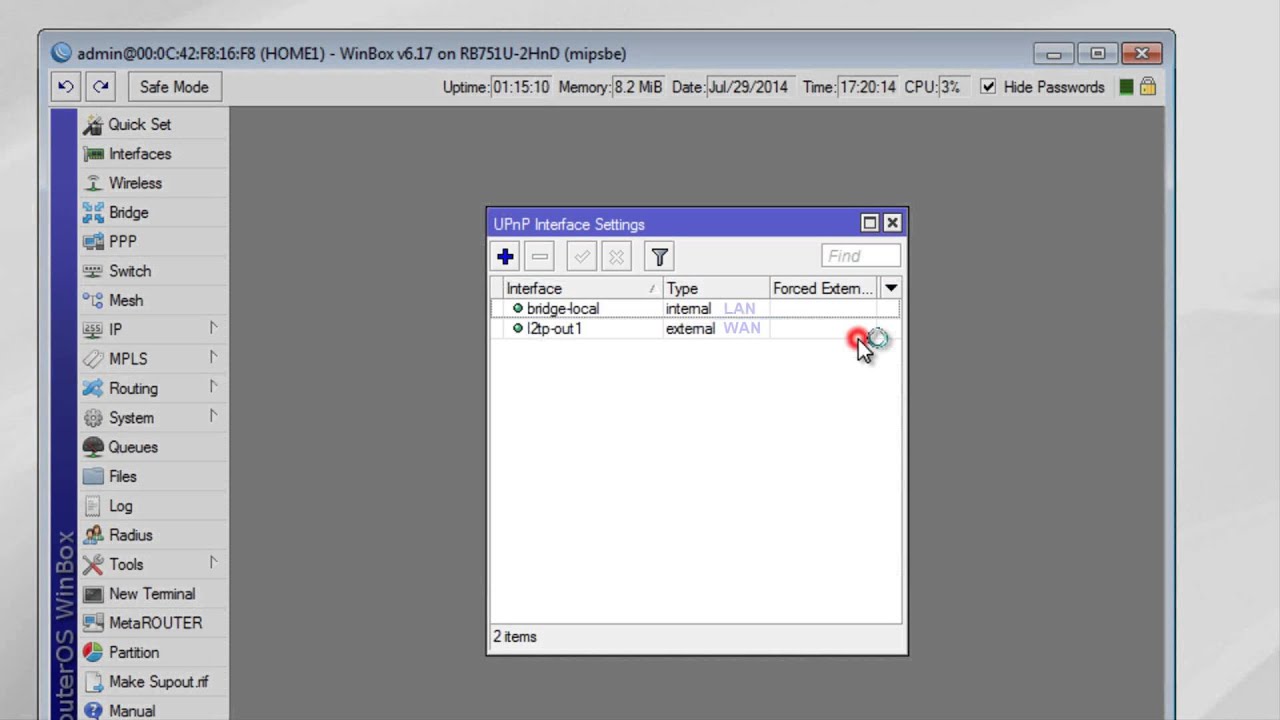The width and height of the screenshot is (1280, 720).
Task: Expand the System submenu arrow
Action: (213, 416)
